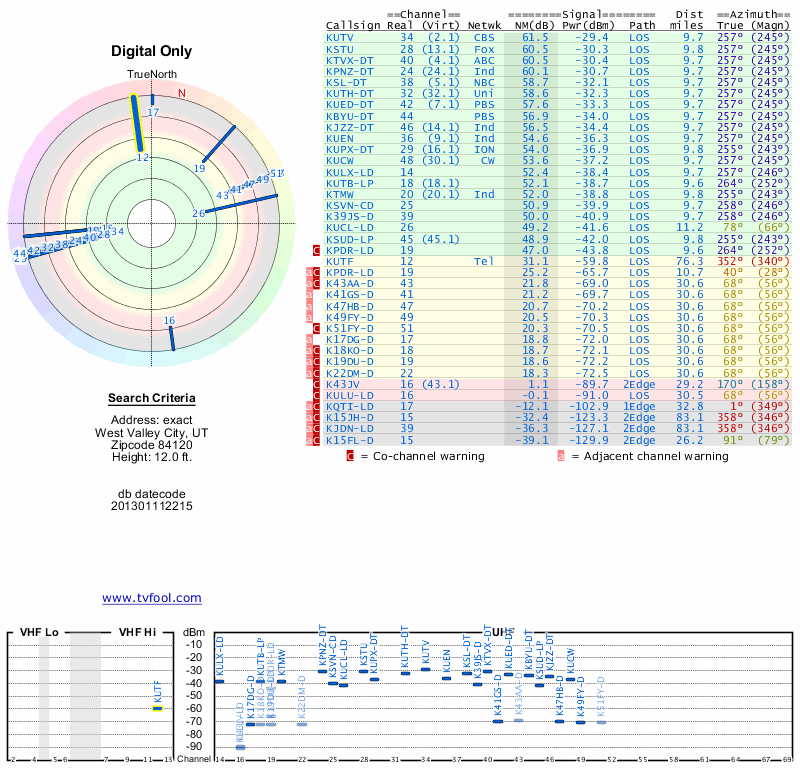Viewport: 800px width, 768px height.
Task: Click the Fox network cell
Action: pos(484,49)
